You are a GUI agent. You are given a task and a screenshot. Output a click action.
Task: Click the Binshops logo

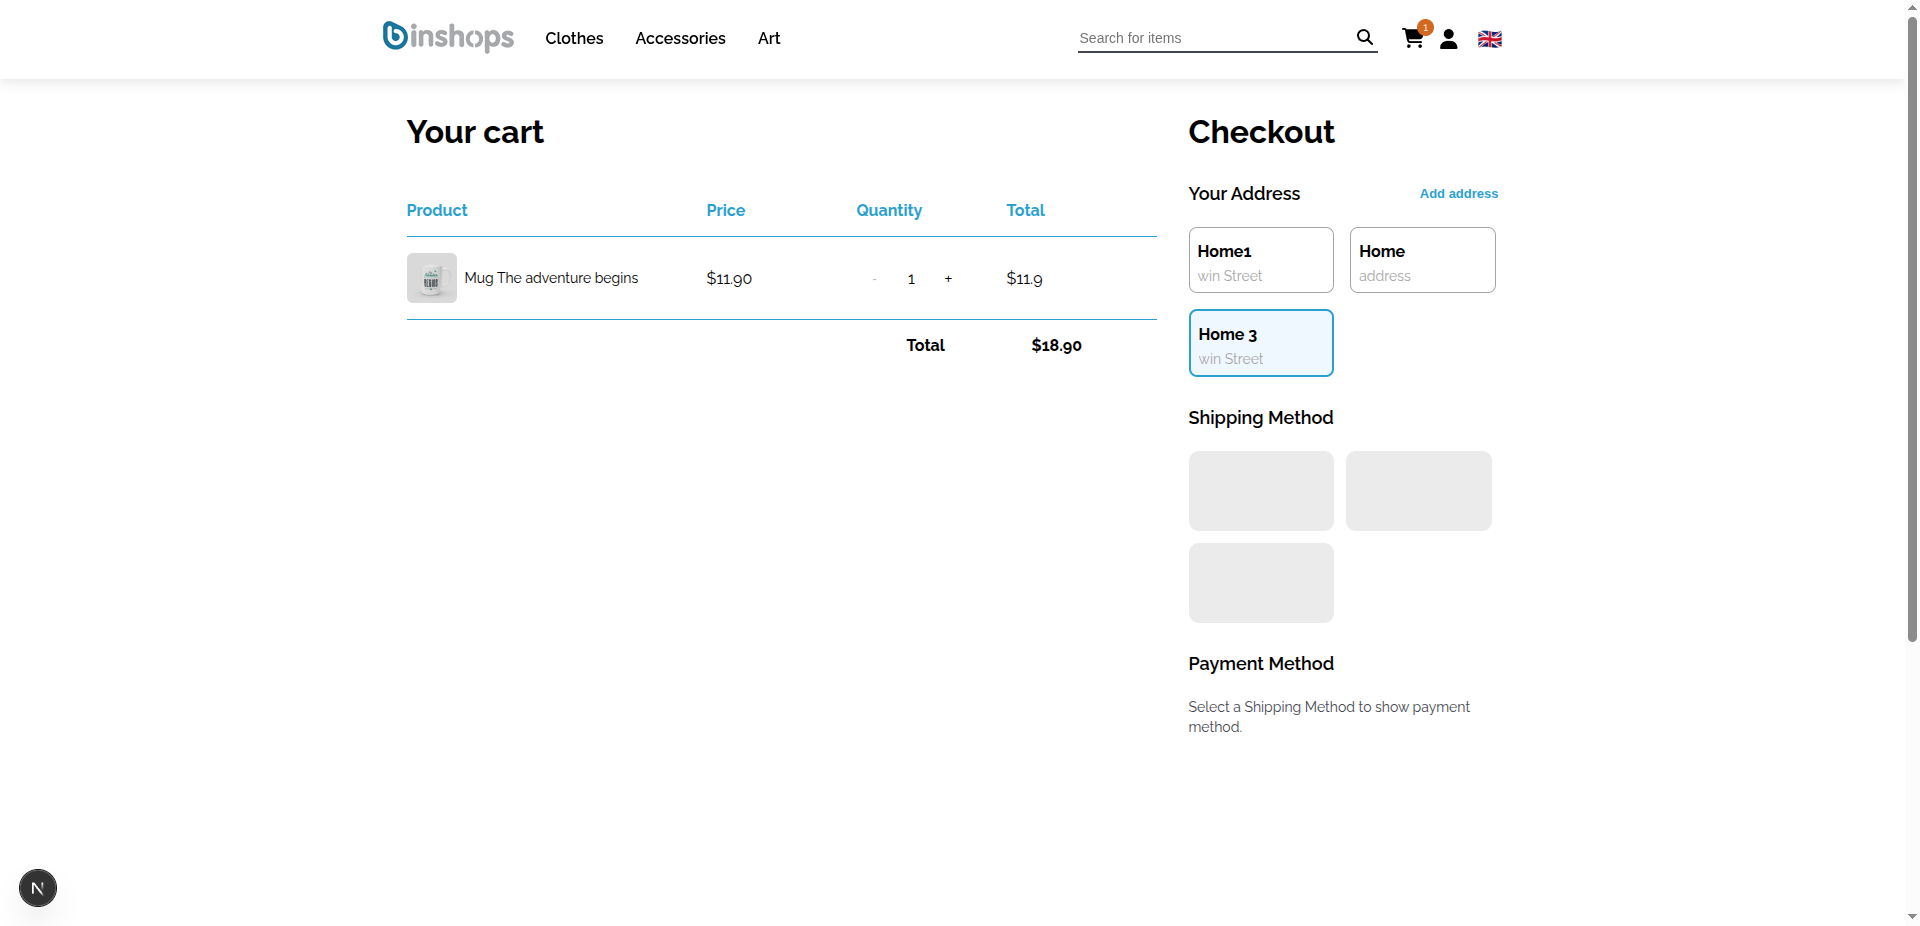click(x=448, y=37)
